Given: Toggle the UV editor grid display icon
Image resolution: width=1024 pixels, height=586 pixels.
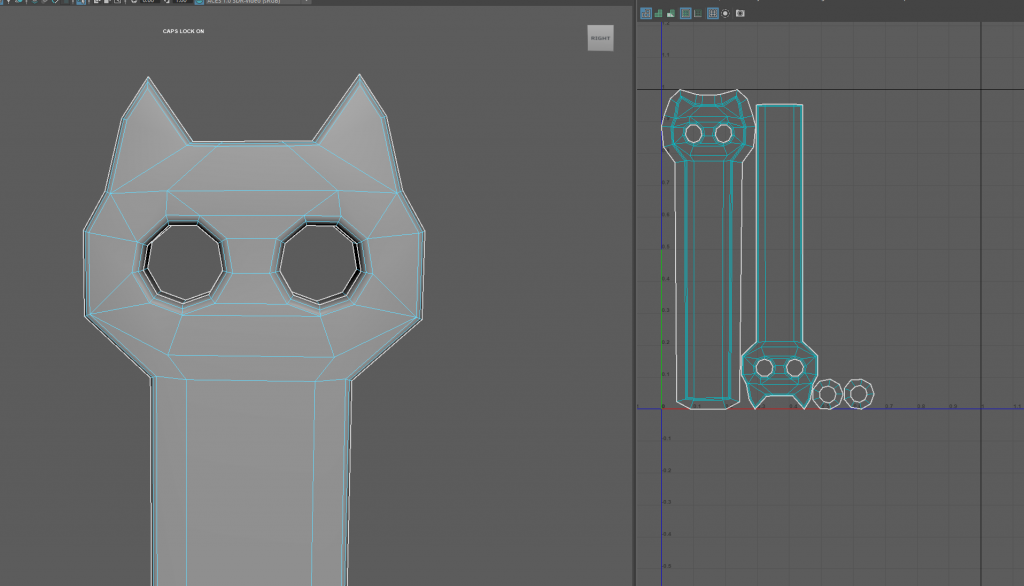Looking at the screenshot, I should tap(713, 13).
